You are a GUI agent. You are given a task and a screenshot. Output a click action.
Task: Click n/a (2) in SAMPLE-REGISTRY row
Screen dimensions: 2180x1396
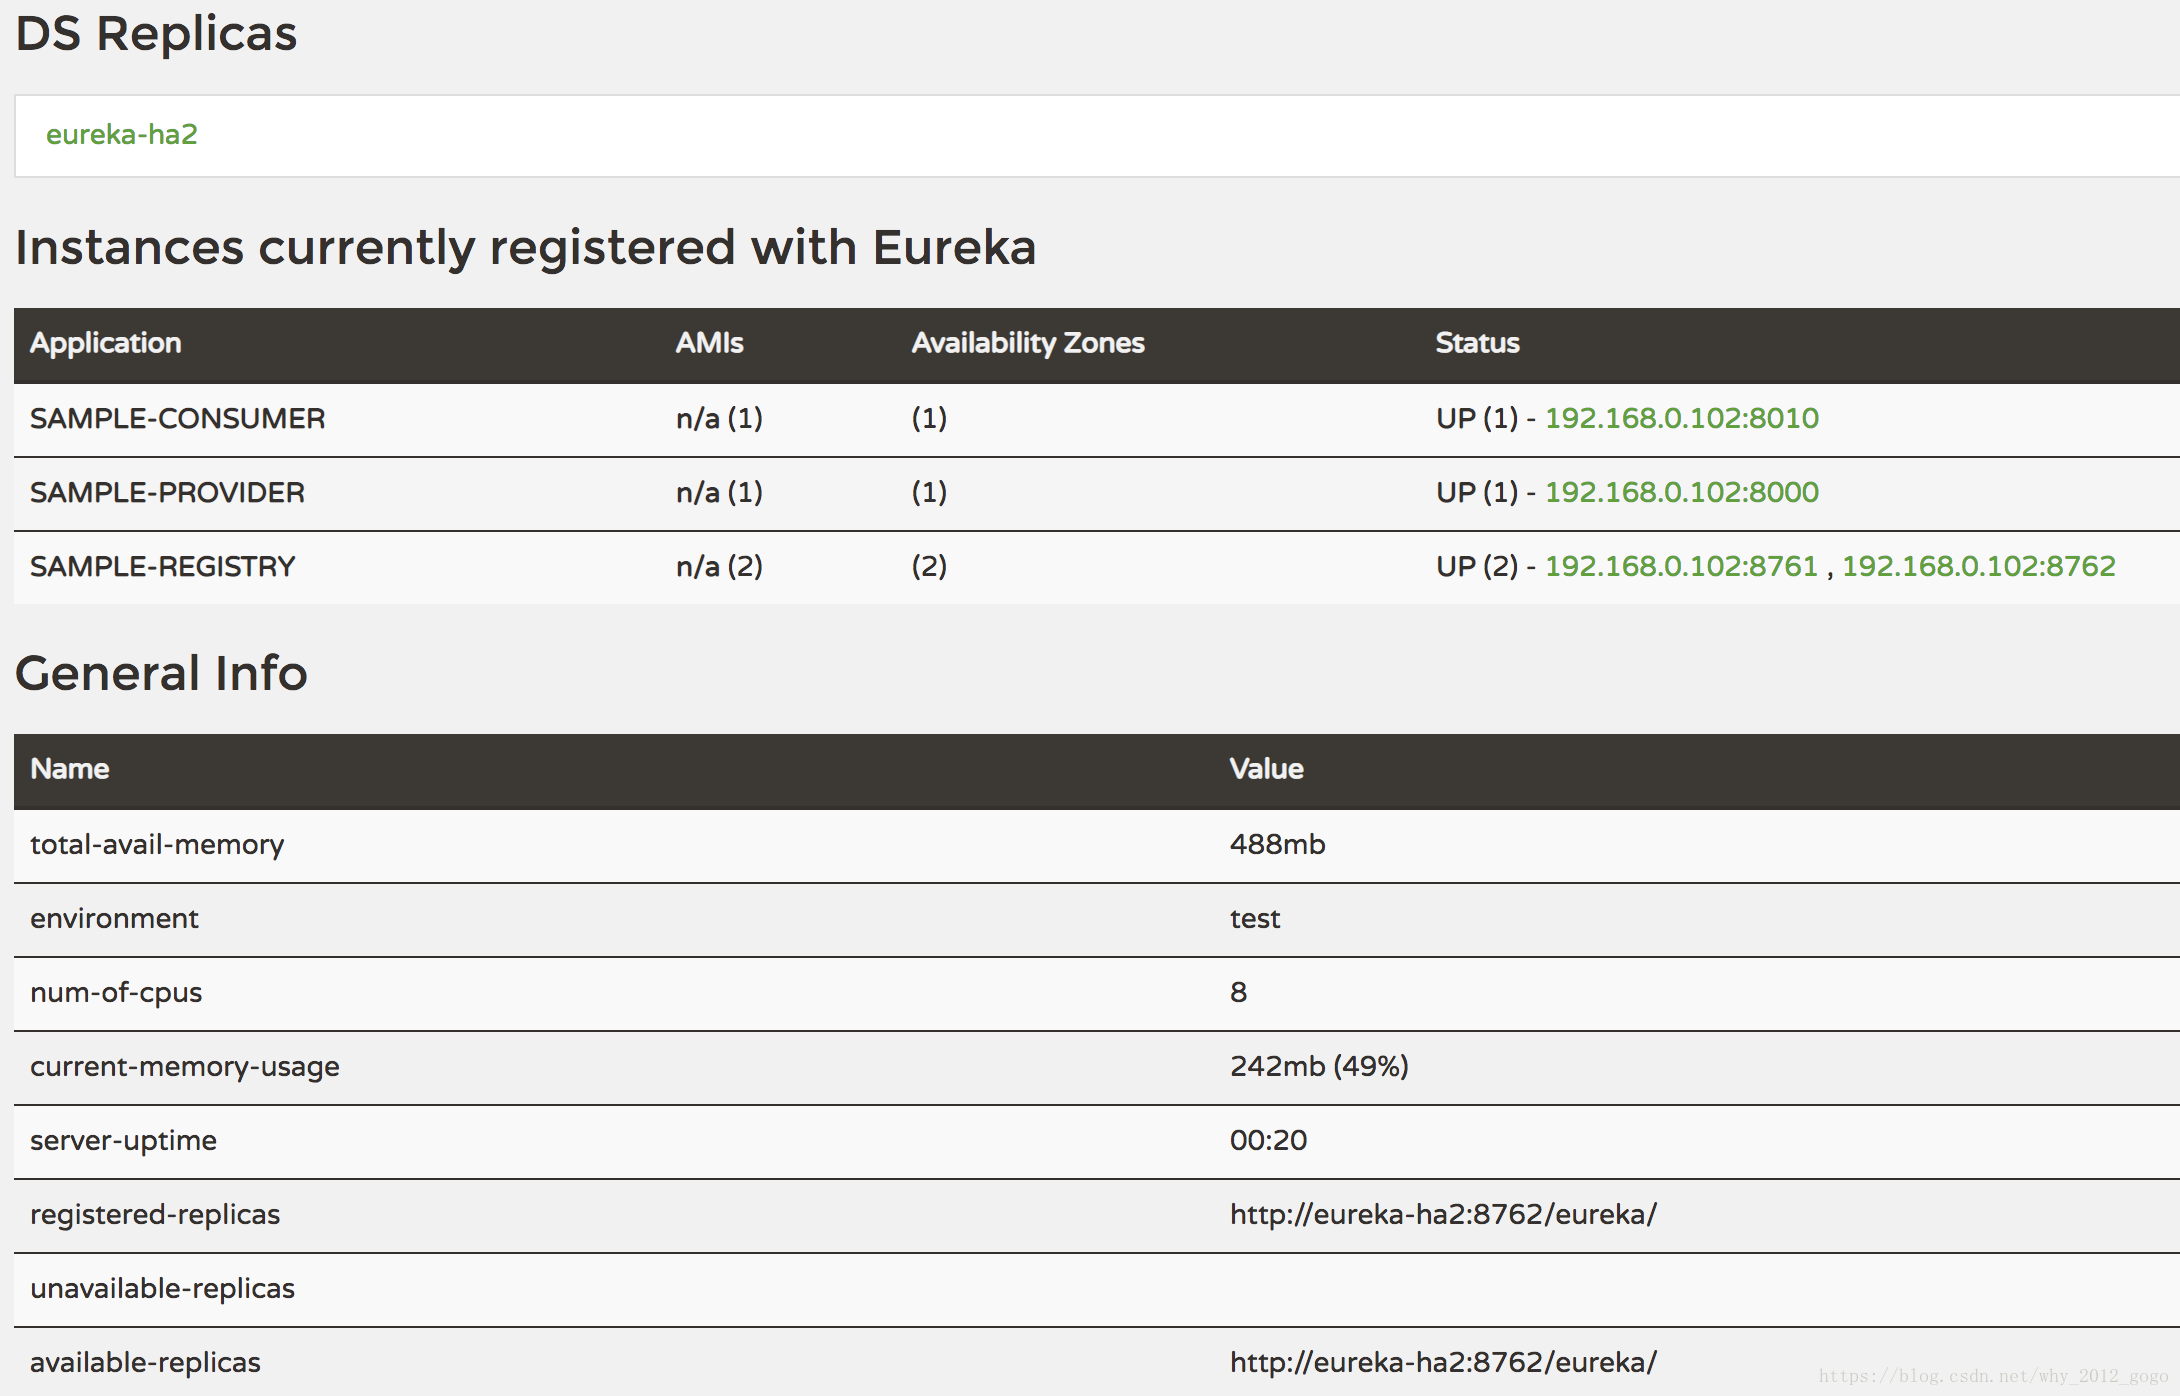(x=719, y=566)
